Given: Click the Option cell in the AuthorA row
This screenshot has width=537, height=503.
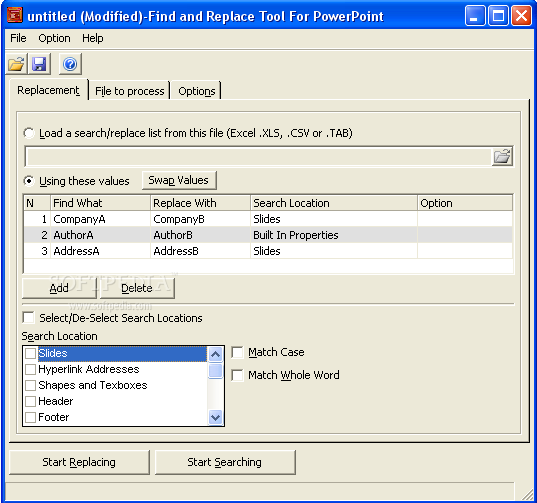Looking at the screenshot, I should [465, 235].
